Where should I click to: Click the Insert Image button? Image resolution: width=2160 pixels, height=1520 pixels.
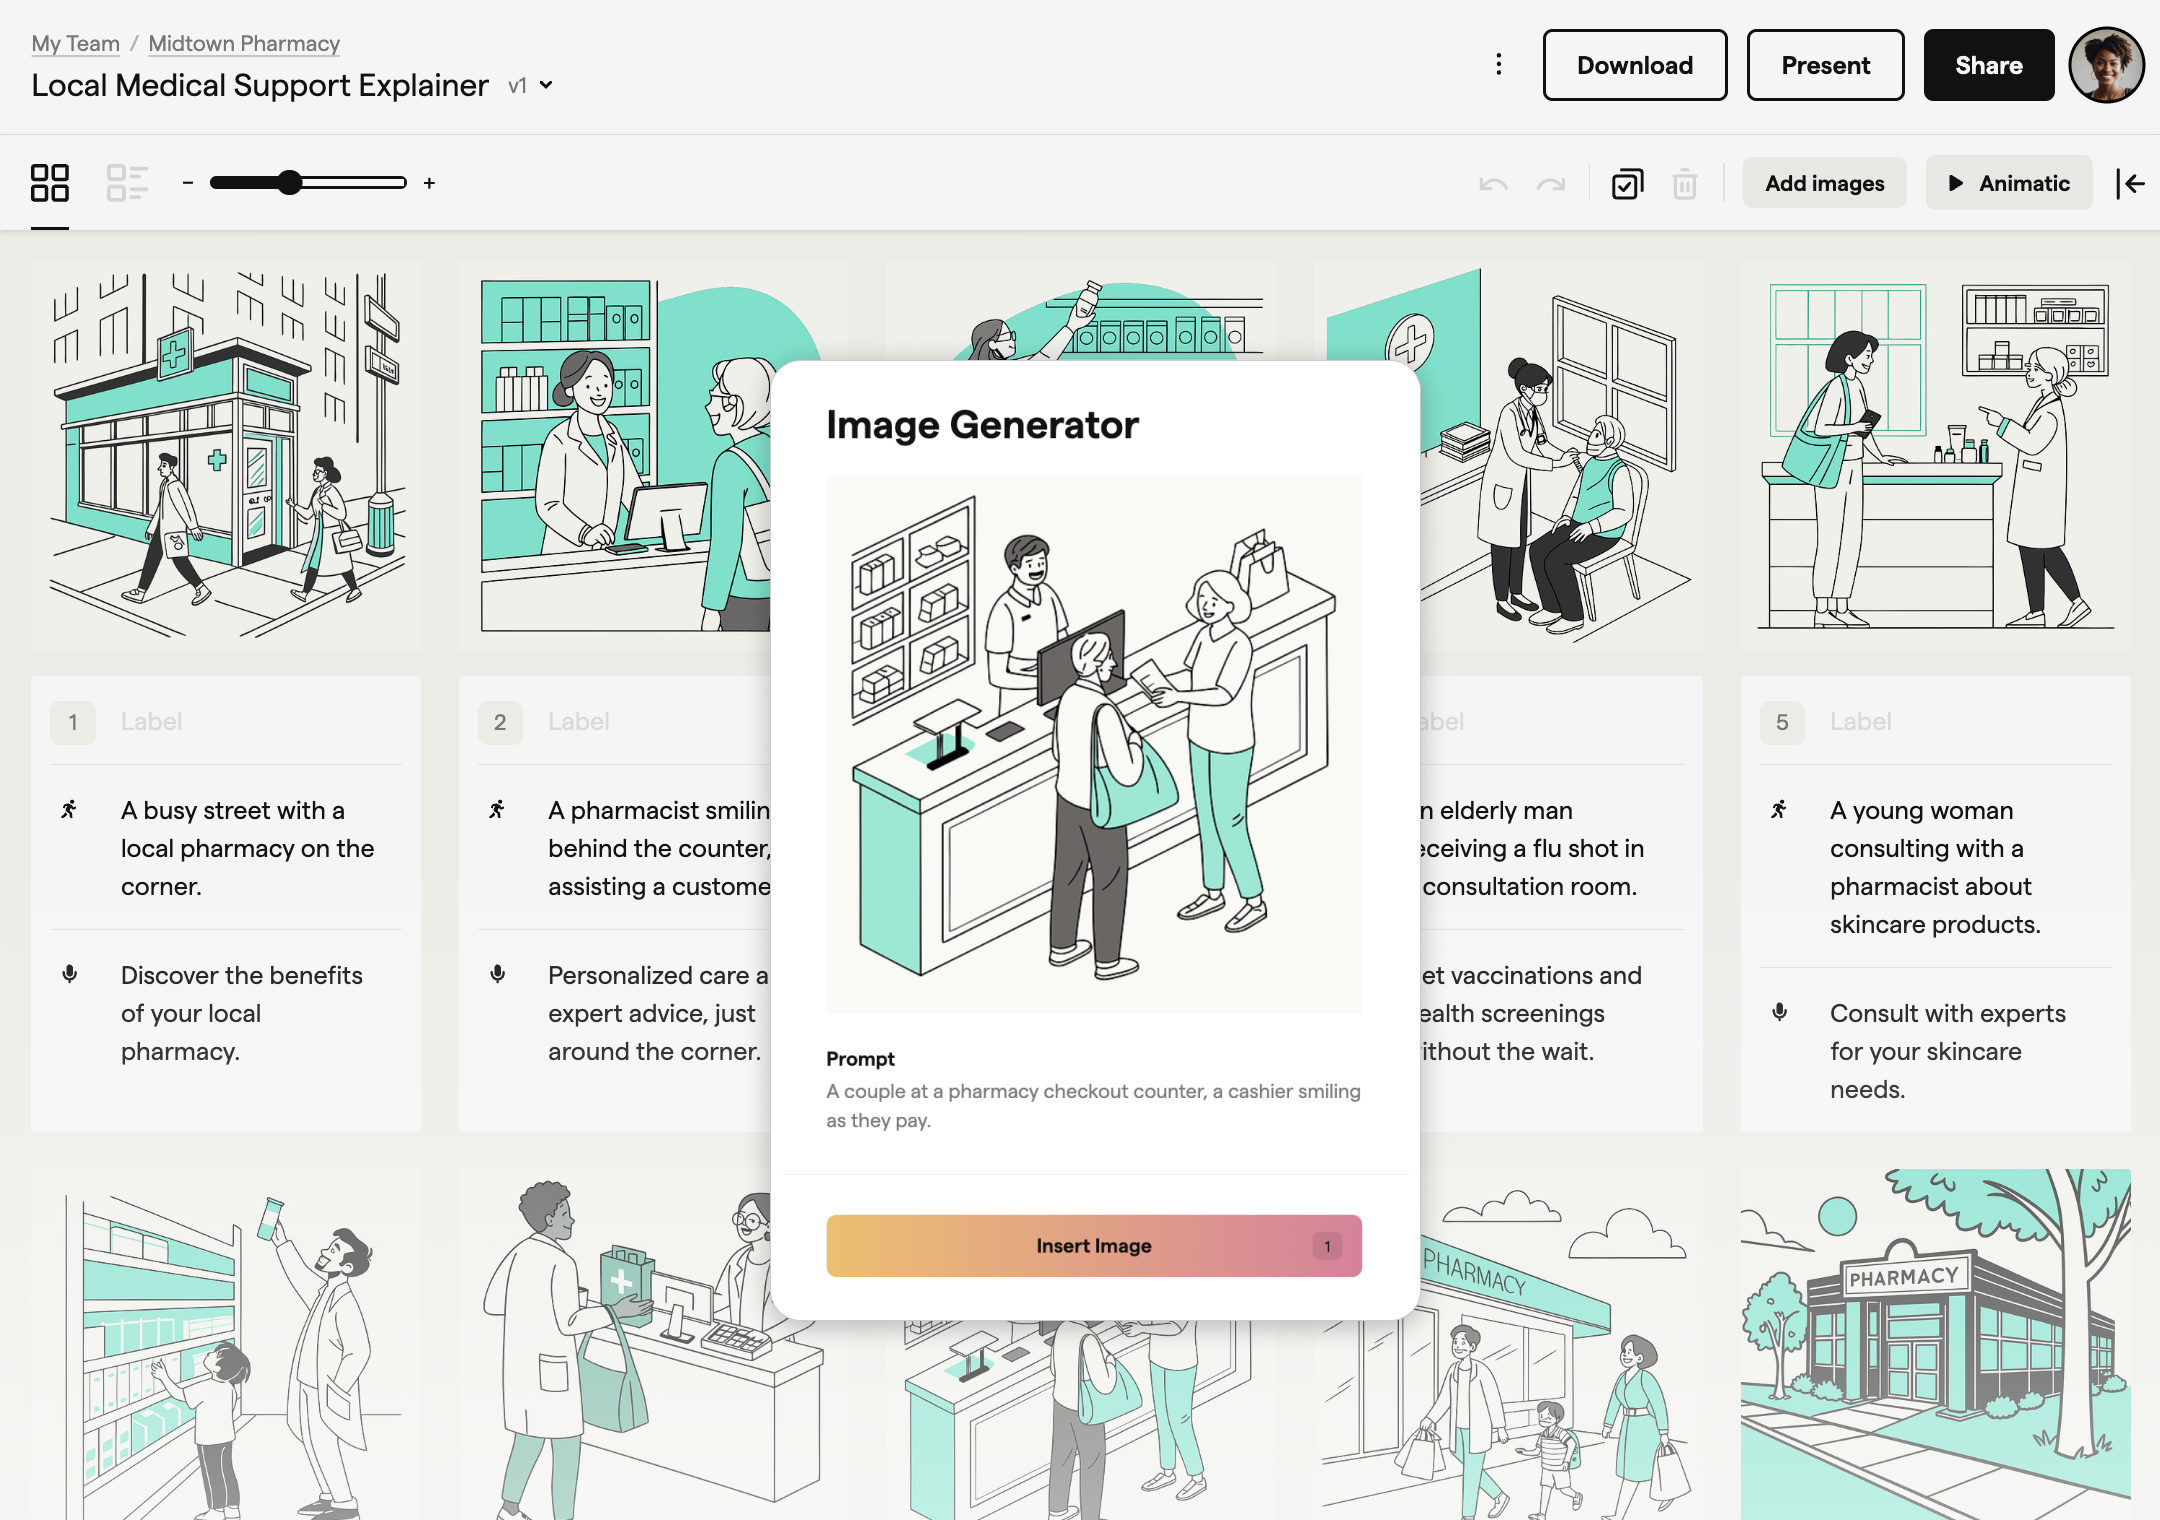pos(1094,1244)
